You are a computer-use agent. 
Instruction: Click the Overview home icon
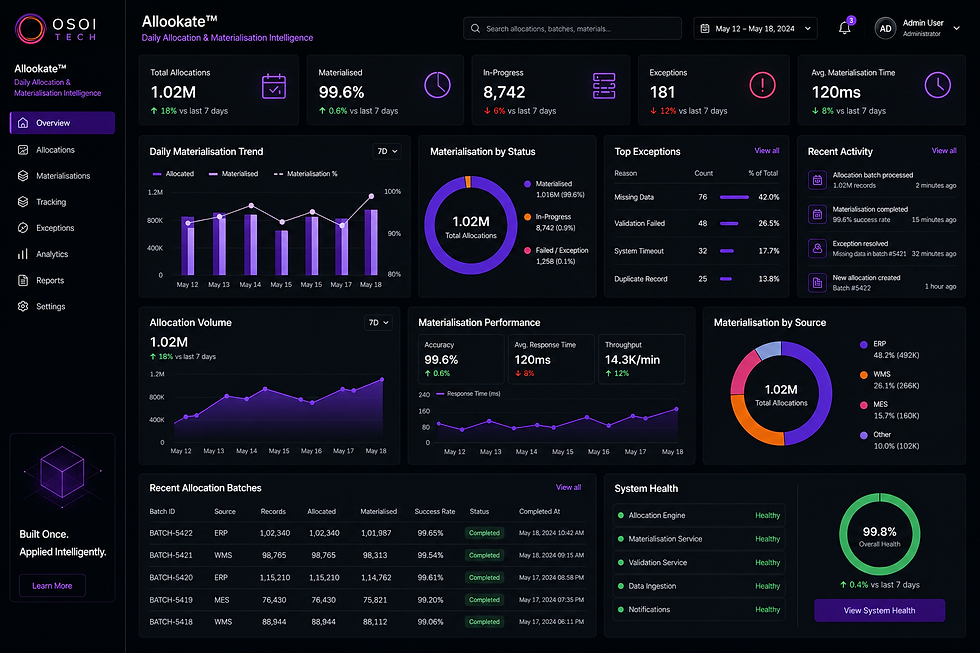pos(23,123)
